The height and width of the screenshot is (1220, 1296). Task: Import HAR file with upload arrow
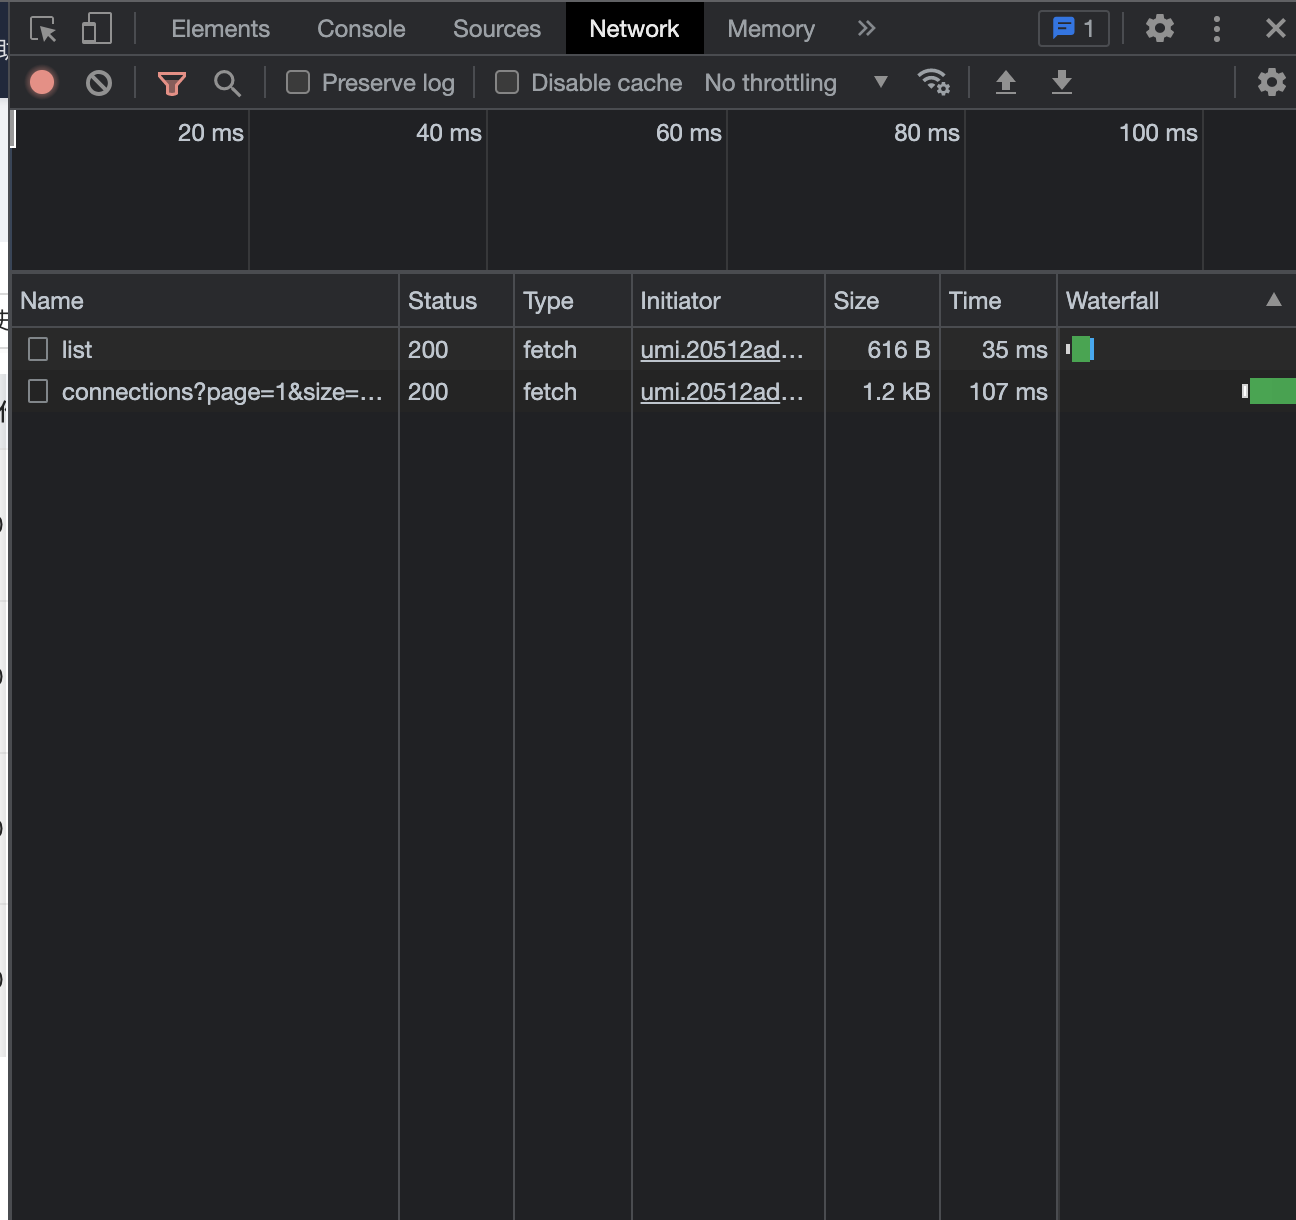coord(1006,82)
